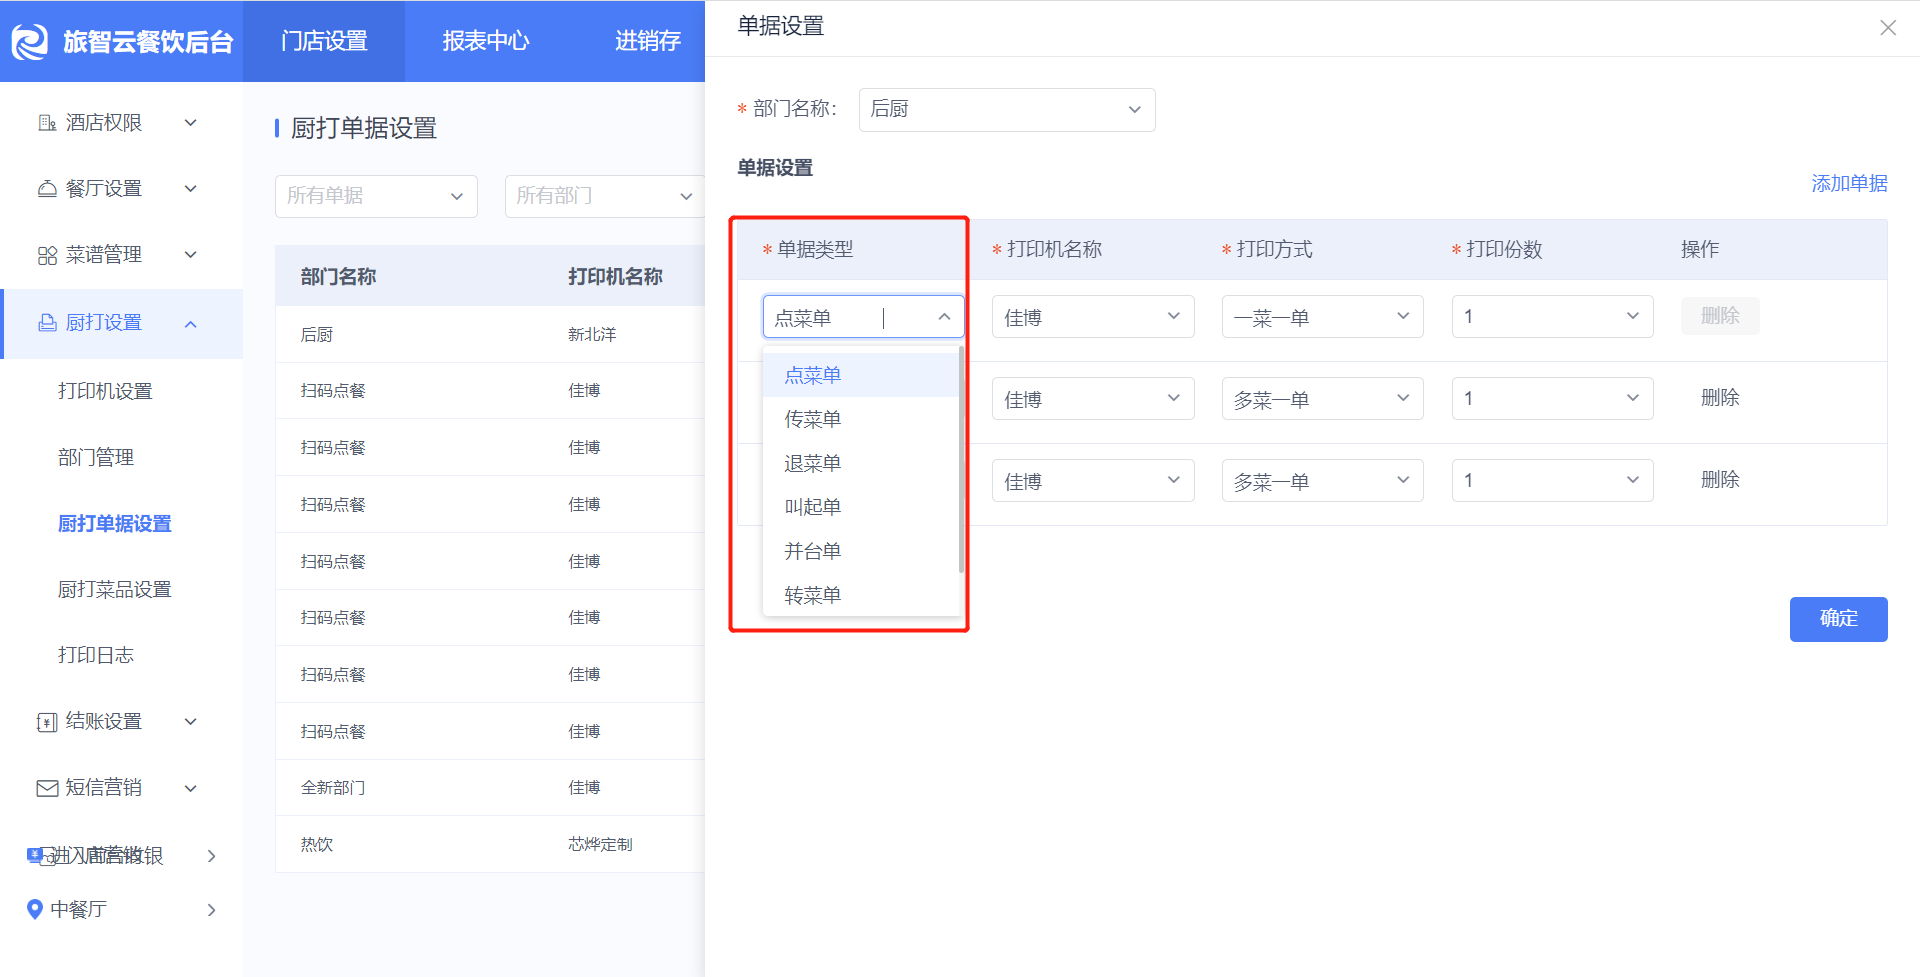Click the disabled 删除 in first row
1920x977 pixels.
1720,316
